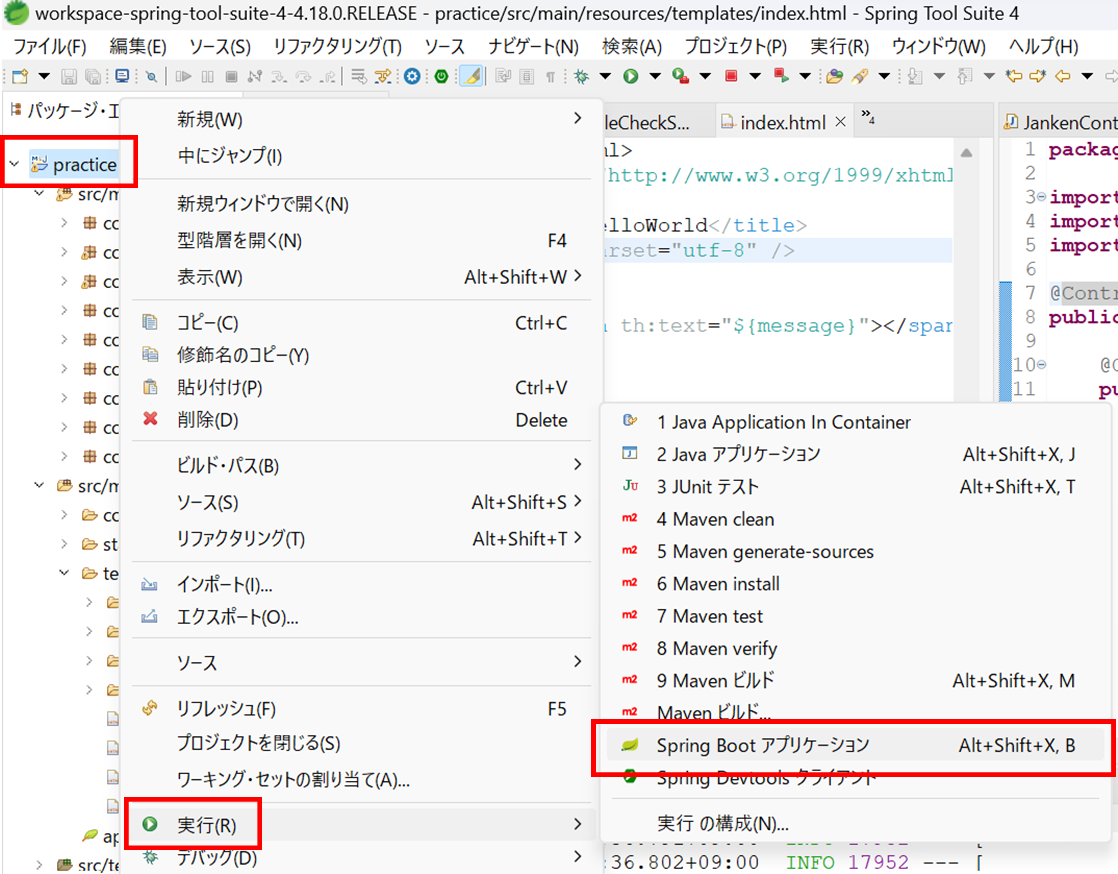
Task: Click the green Spring Boot leaf toolbar icon
Action: point(440,75)
